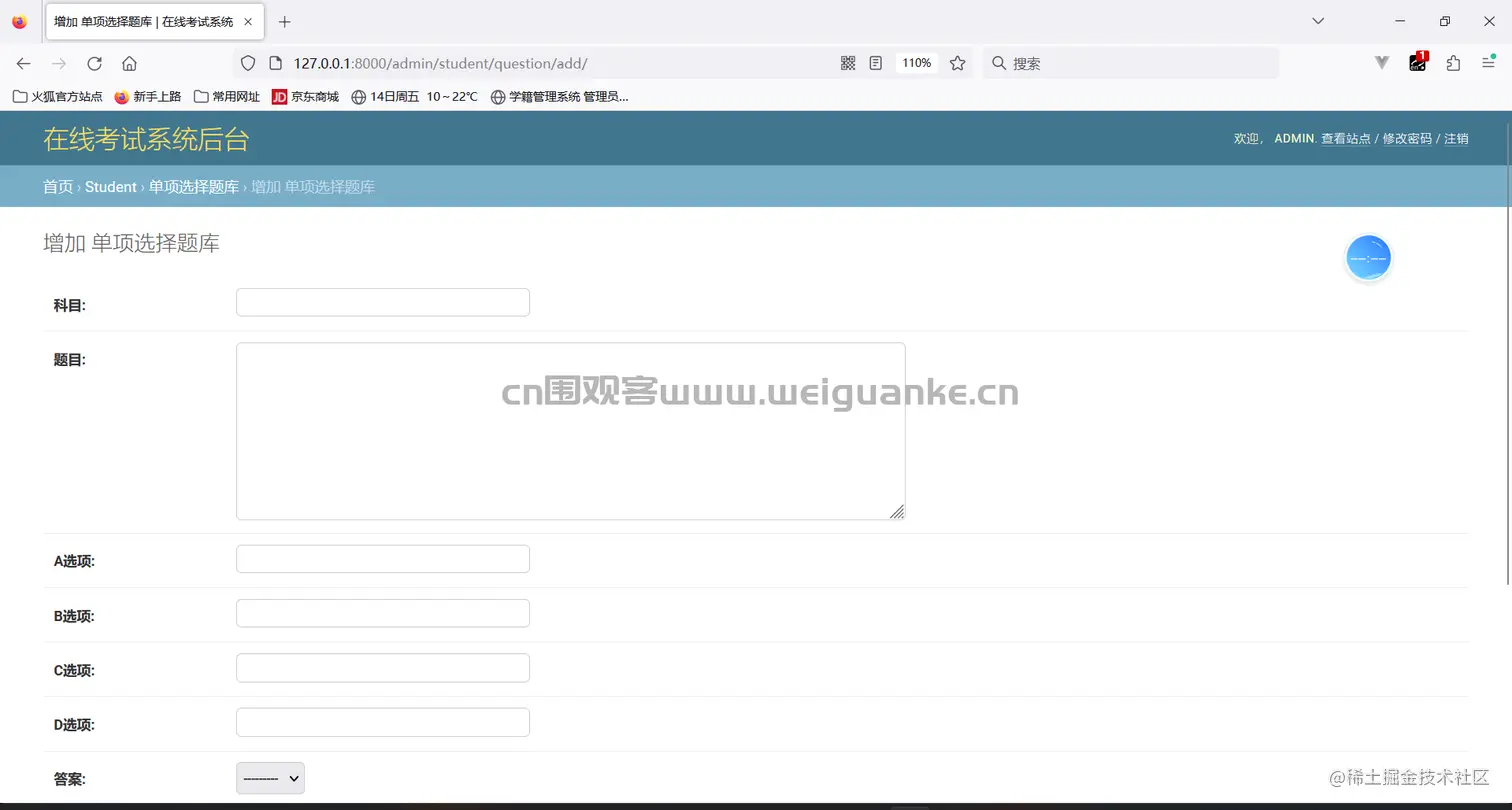Open the extension icon with red badge
Viewport: 1512px width, 810px height.
pos(1418,62)
